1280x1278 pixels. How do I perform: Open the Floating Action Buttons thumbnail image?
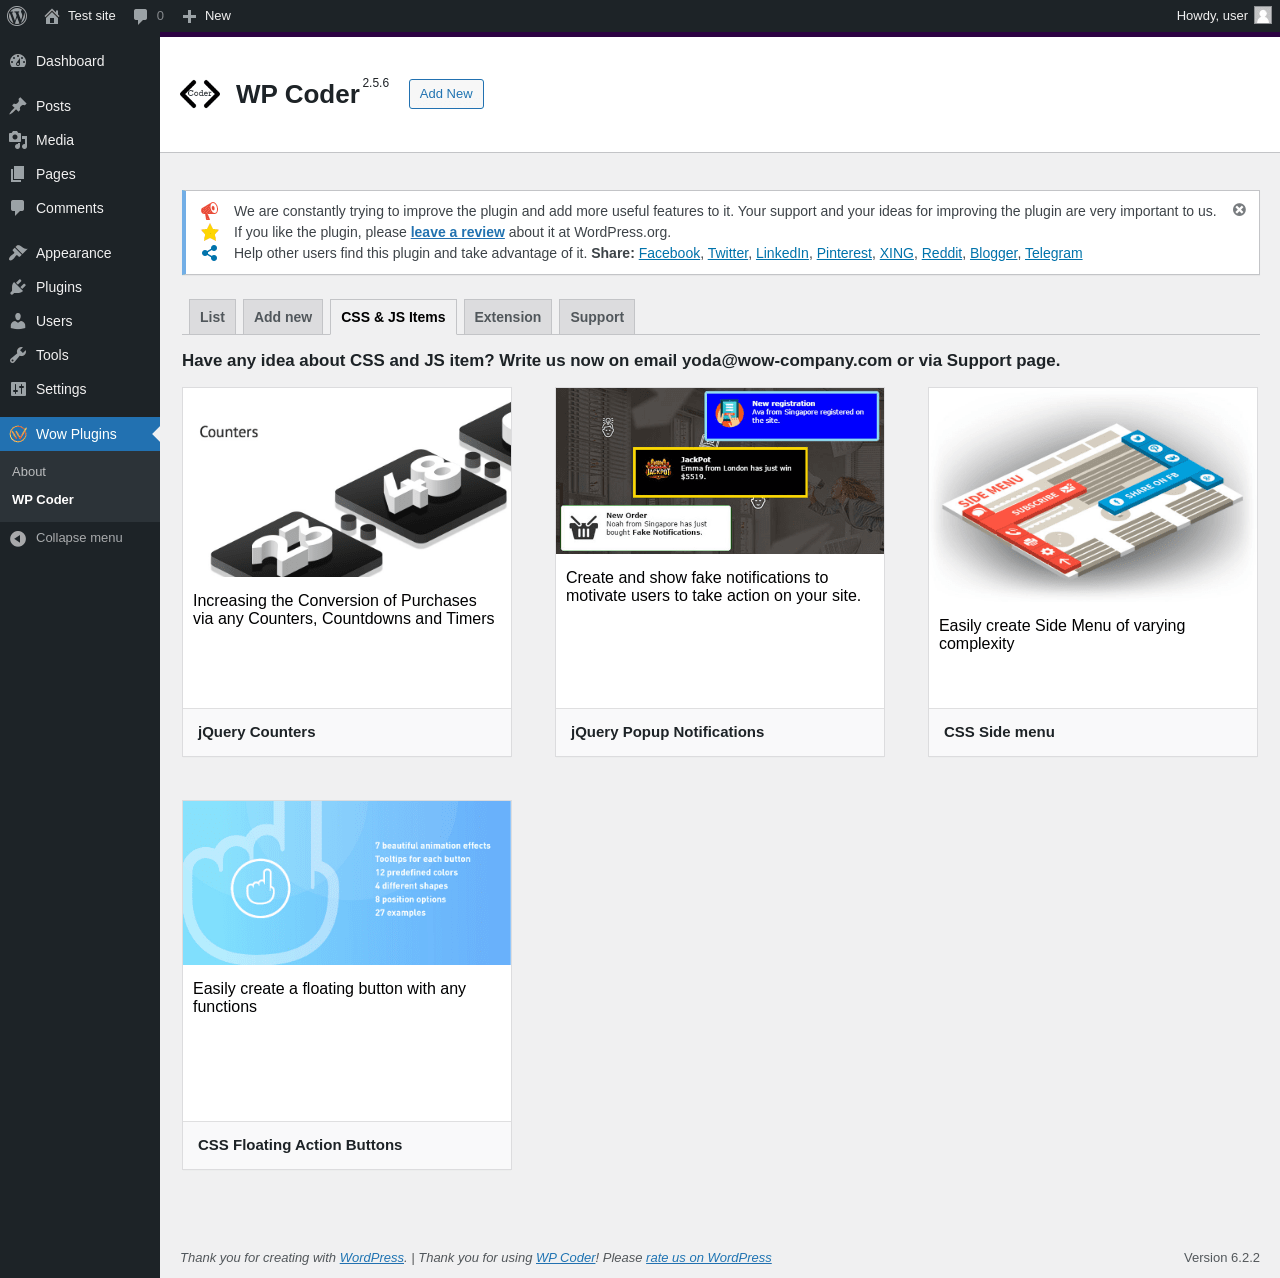pos(347,883)
